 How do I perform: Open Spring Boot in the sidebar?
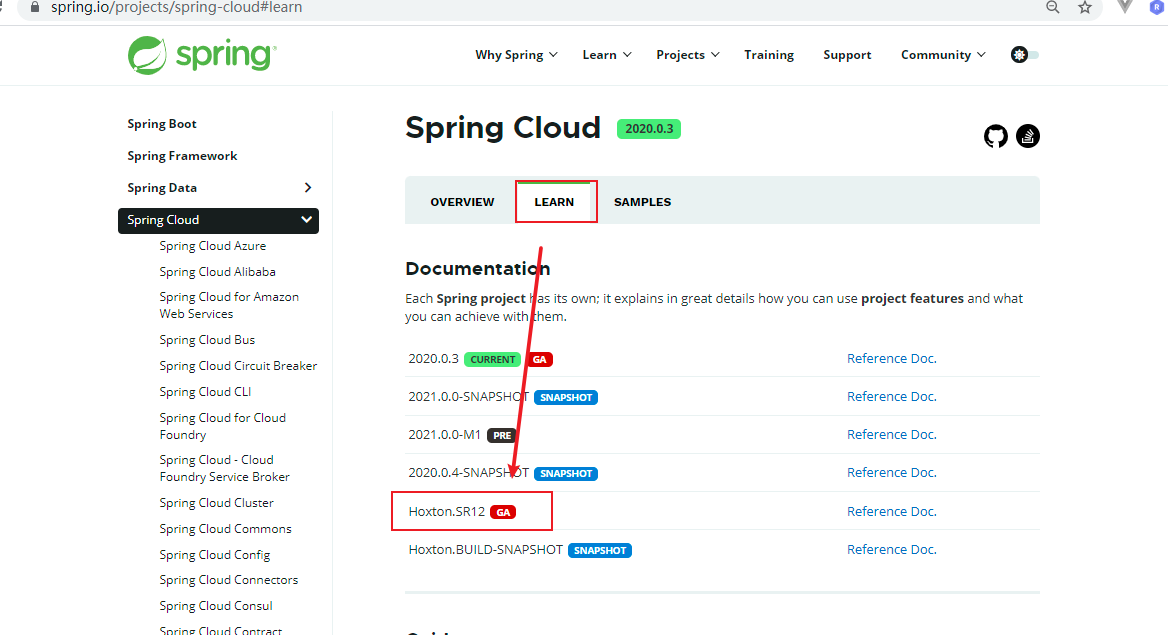pyautogui.click(x=162, y=124)
